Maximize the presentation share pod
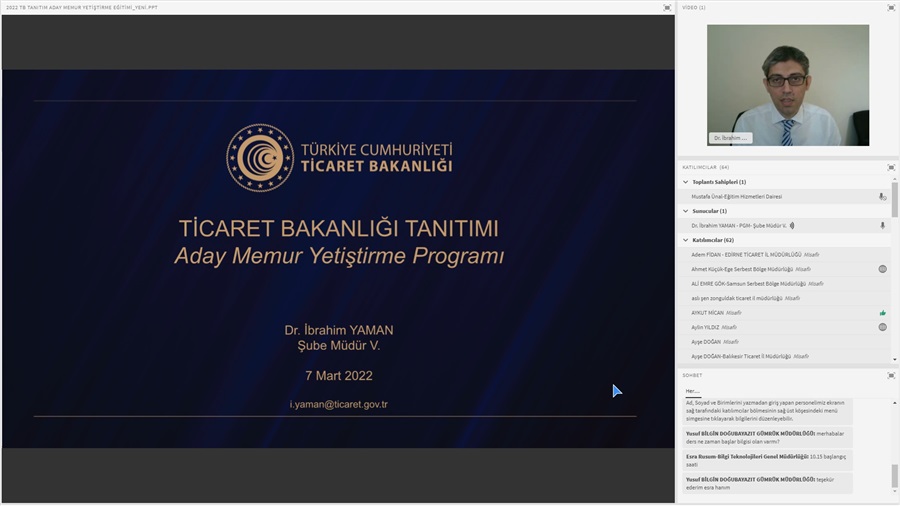The image size is (900, 506). 667,7
